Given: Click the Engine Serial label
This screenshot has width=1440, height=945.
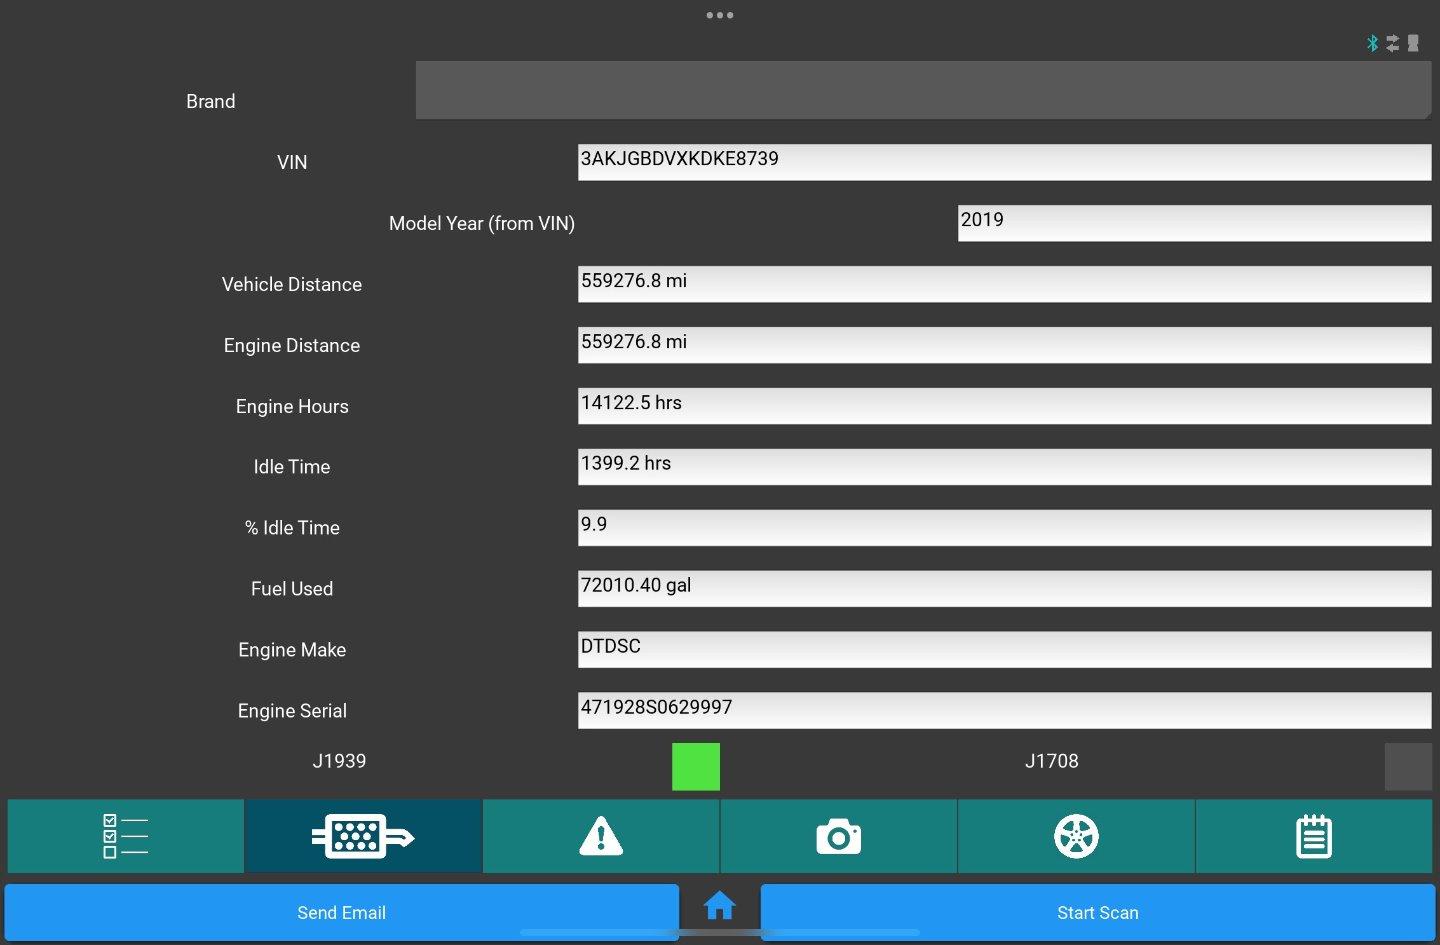Looking at the screenshot, I should click(x=292, y=711).
